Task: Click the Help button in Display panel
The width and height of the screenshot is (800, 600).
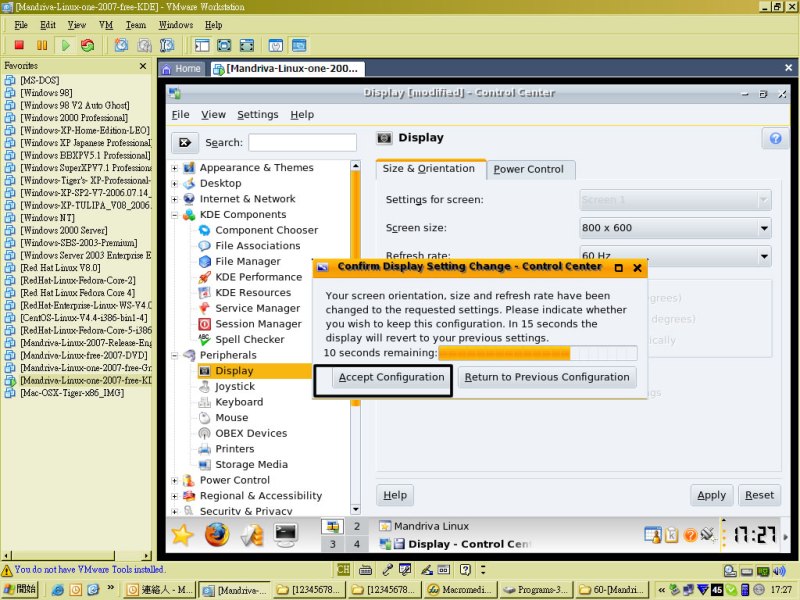Action: pyautogui.click(x=395, y=495)
